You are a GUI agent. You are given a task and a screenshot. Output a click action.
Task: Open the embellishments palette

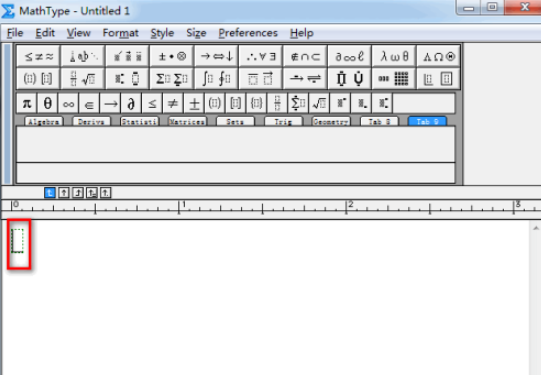[127, 56]
